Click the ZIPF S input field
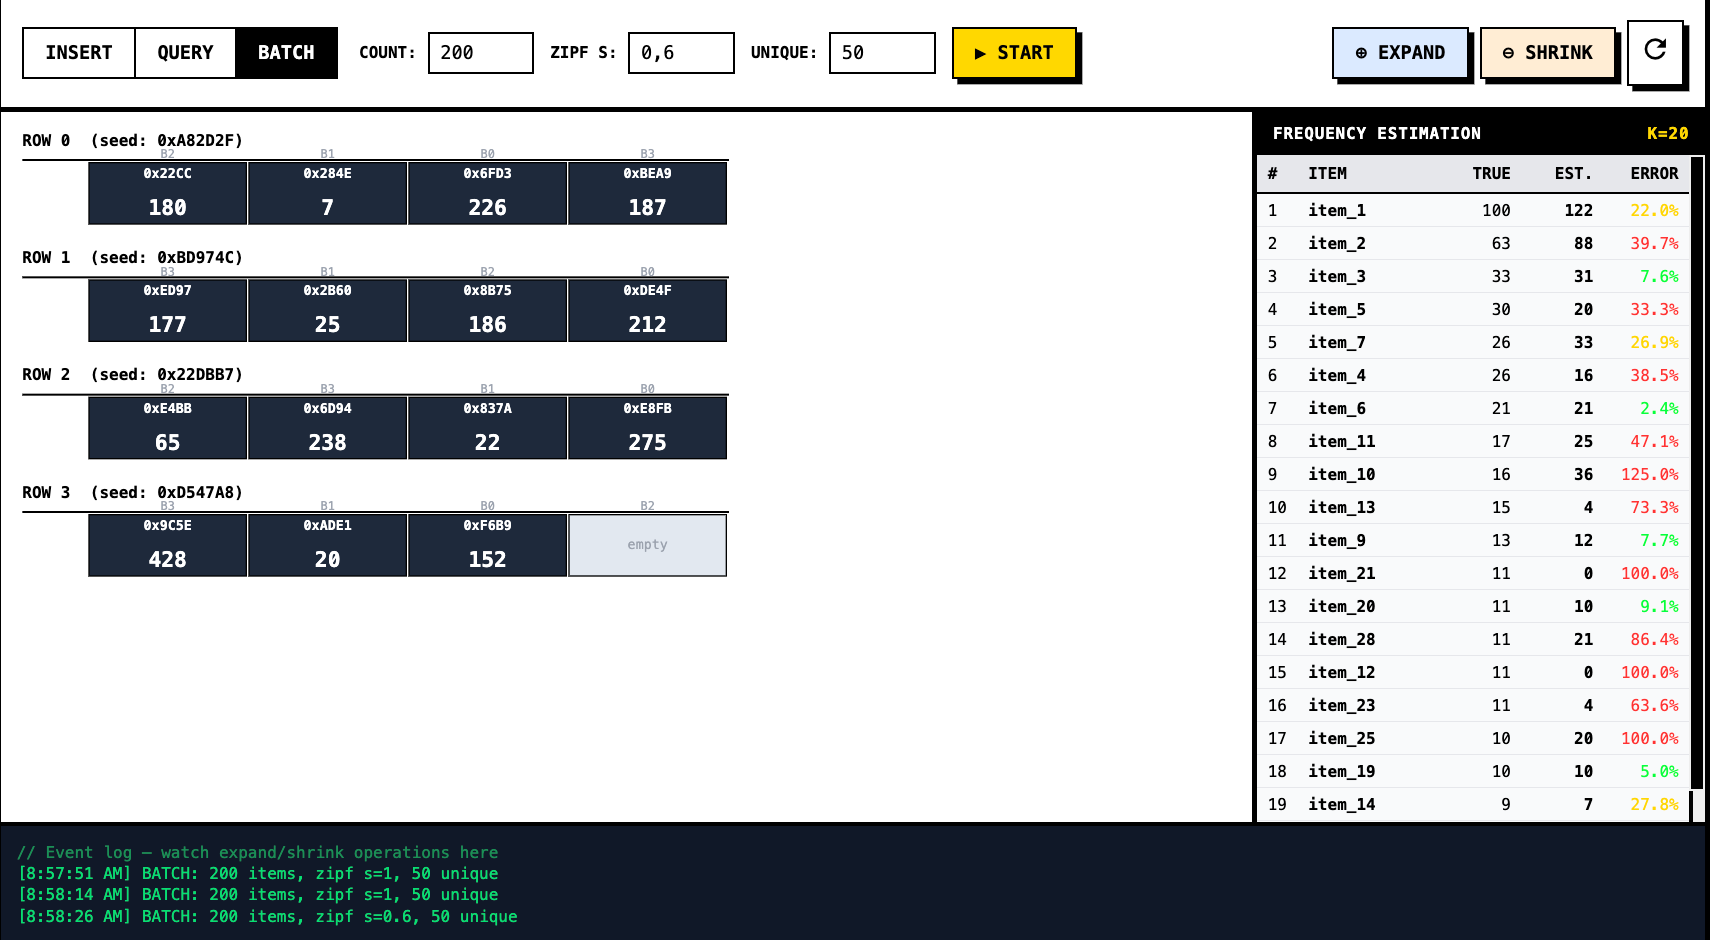1710x940 pixels. tap(680, 53)
